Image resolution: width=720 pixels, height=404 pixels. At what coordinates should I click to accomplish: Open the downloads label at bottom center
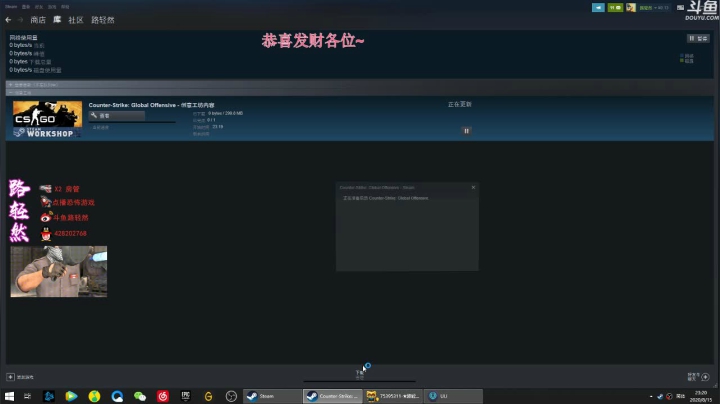click(360, 373)
